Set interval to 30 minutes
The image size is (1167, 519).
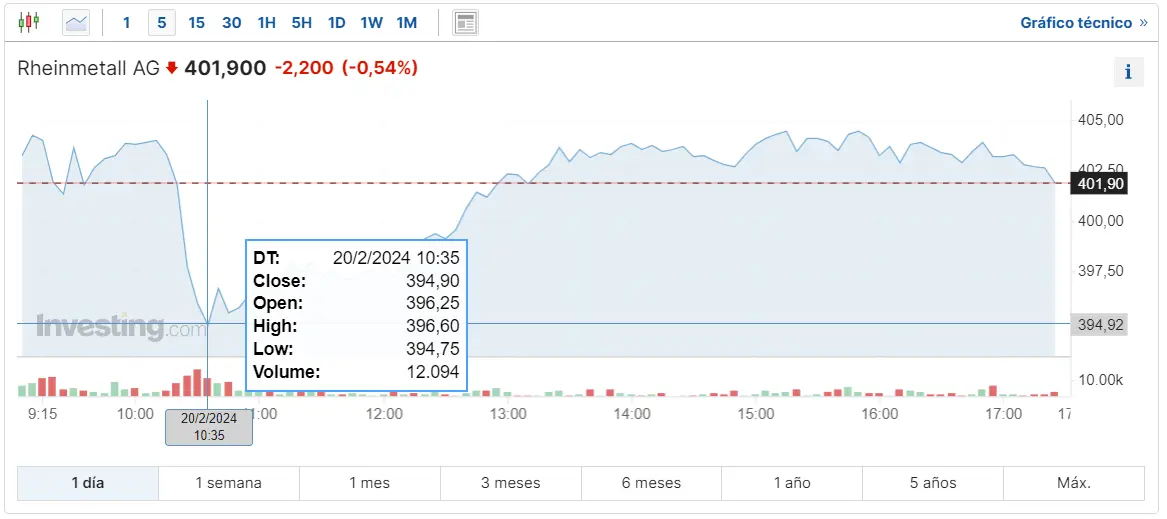click(x=231, y=22)
